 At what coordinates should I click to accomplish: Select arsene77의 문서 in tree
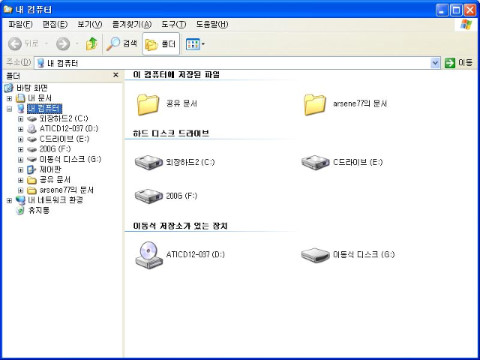(x=66, y=190)
